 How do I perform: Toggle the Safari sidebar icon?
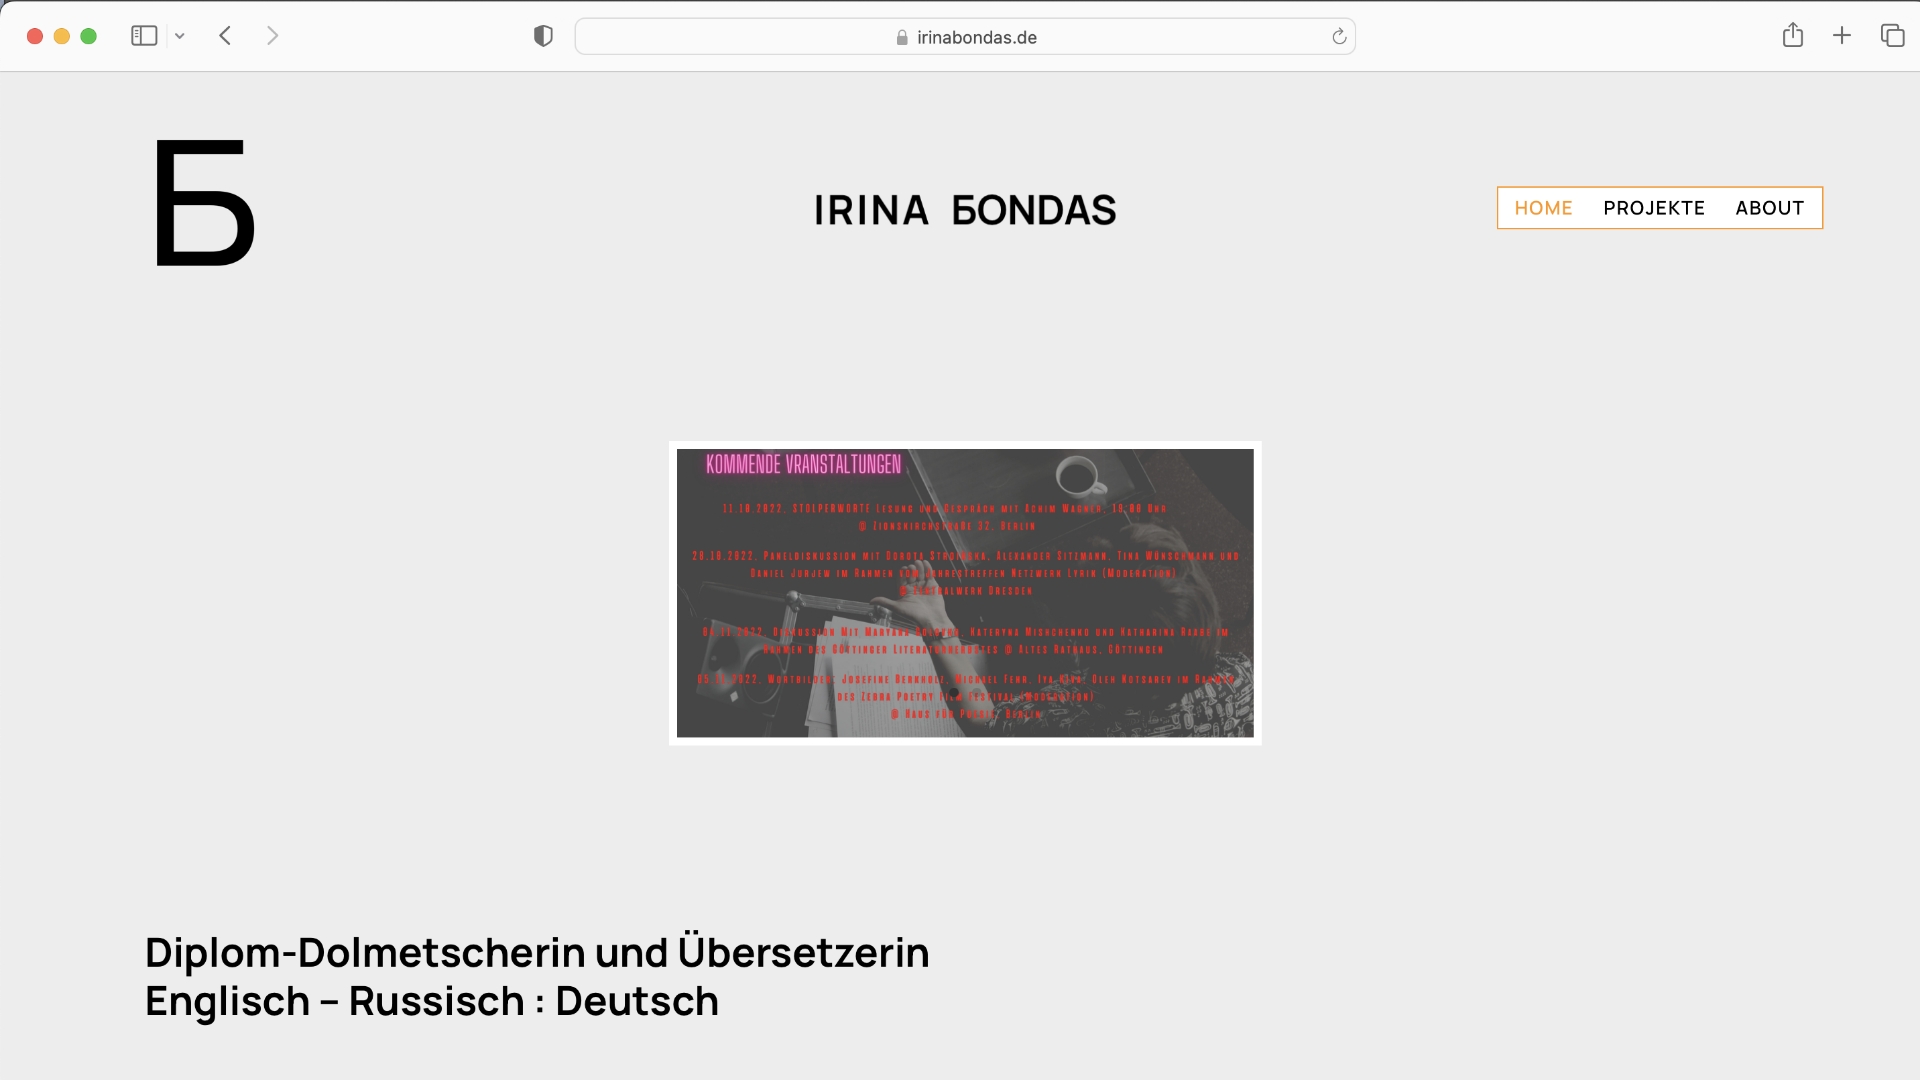click(144, 36)
